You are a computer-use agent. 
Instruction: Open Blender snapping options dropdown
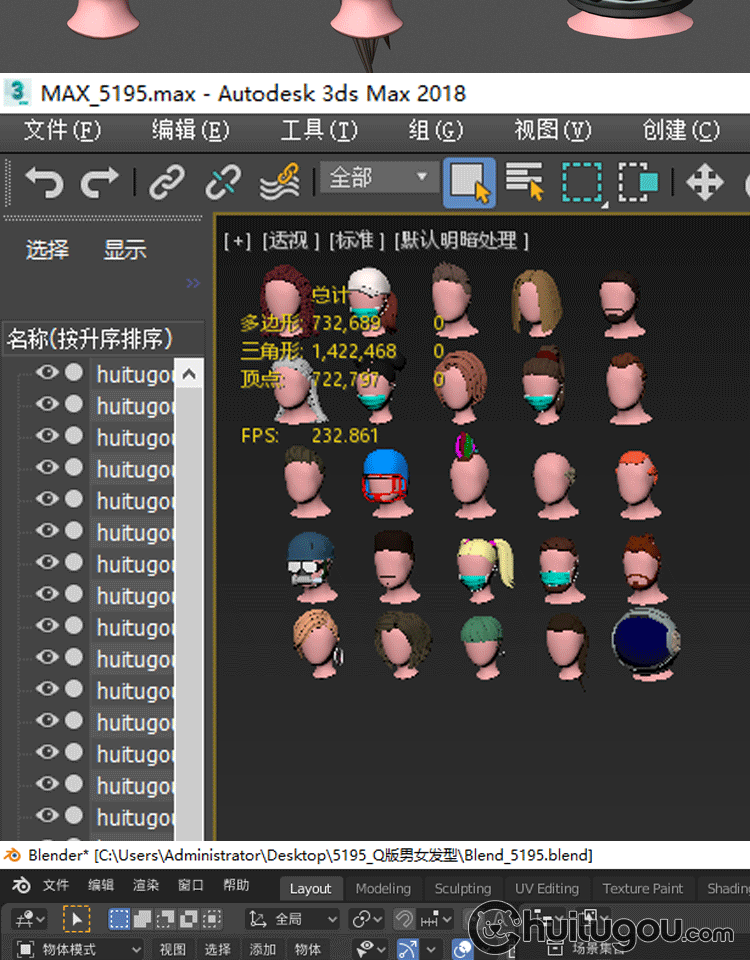(x=436, y=919)
